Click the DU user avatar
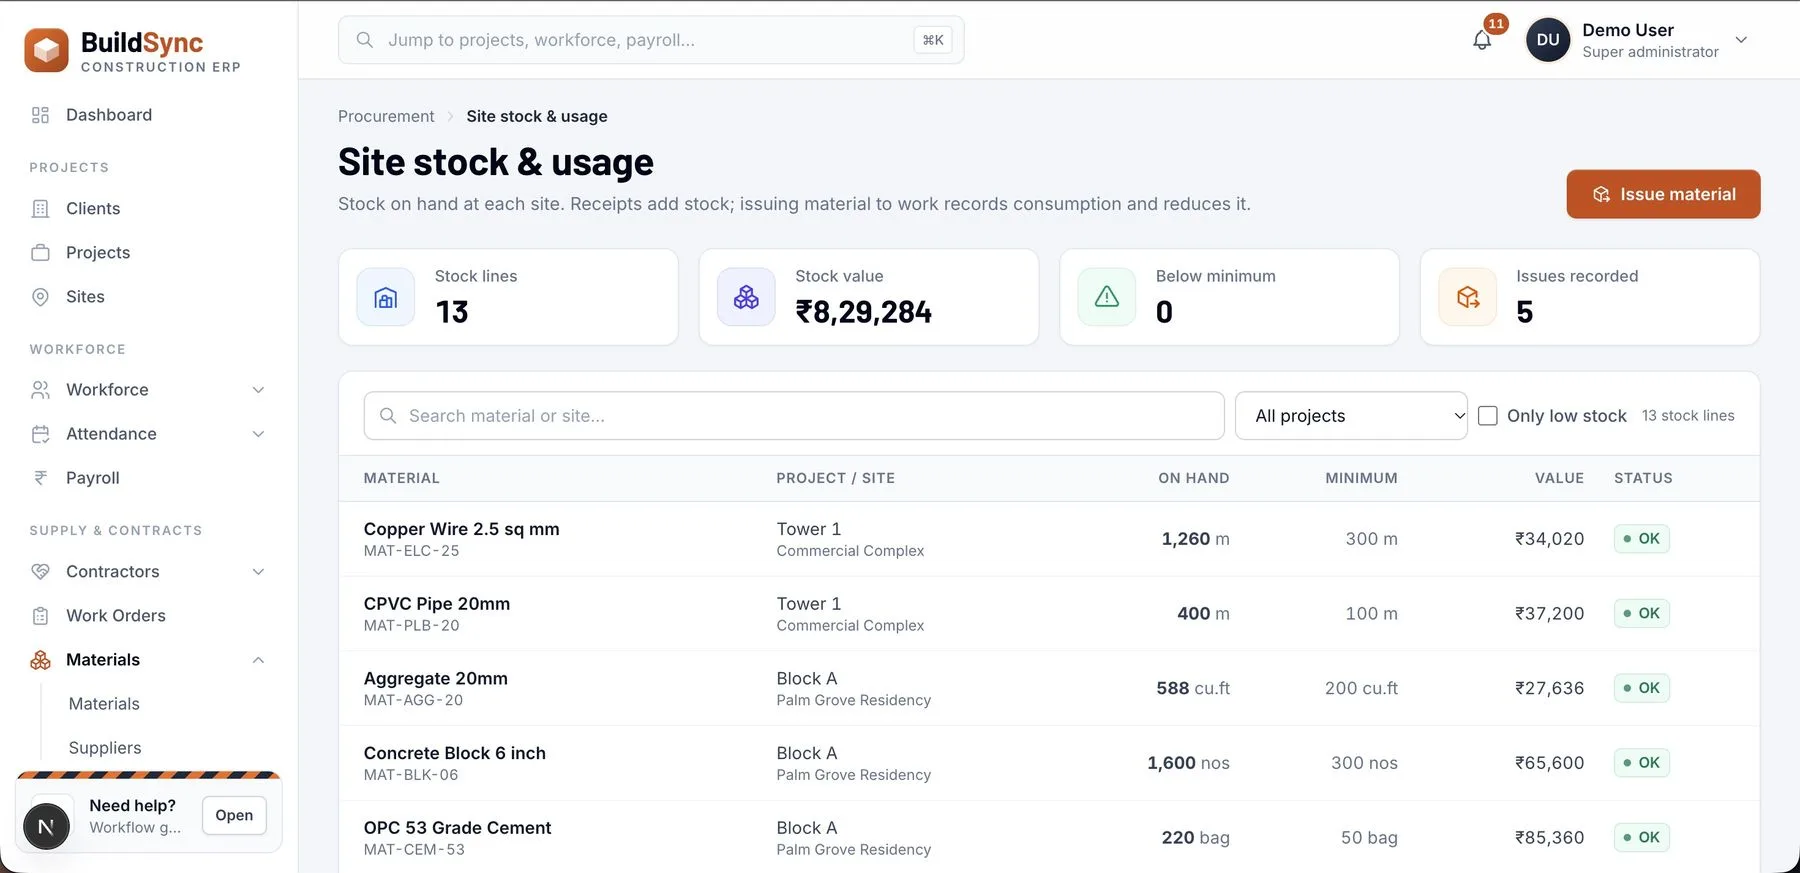1800x873 pixels. pos(1548,40)
